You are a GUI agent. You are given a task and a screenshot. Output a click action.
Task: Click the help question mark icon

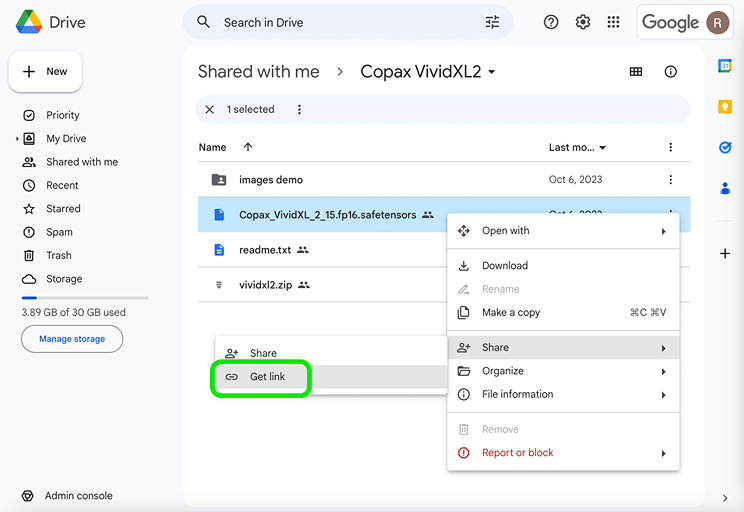(x=551, y=22)
